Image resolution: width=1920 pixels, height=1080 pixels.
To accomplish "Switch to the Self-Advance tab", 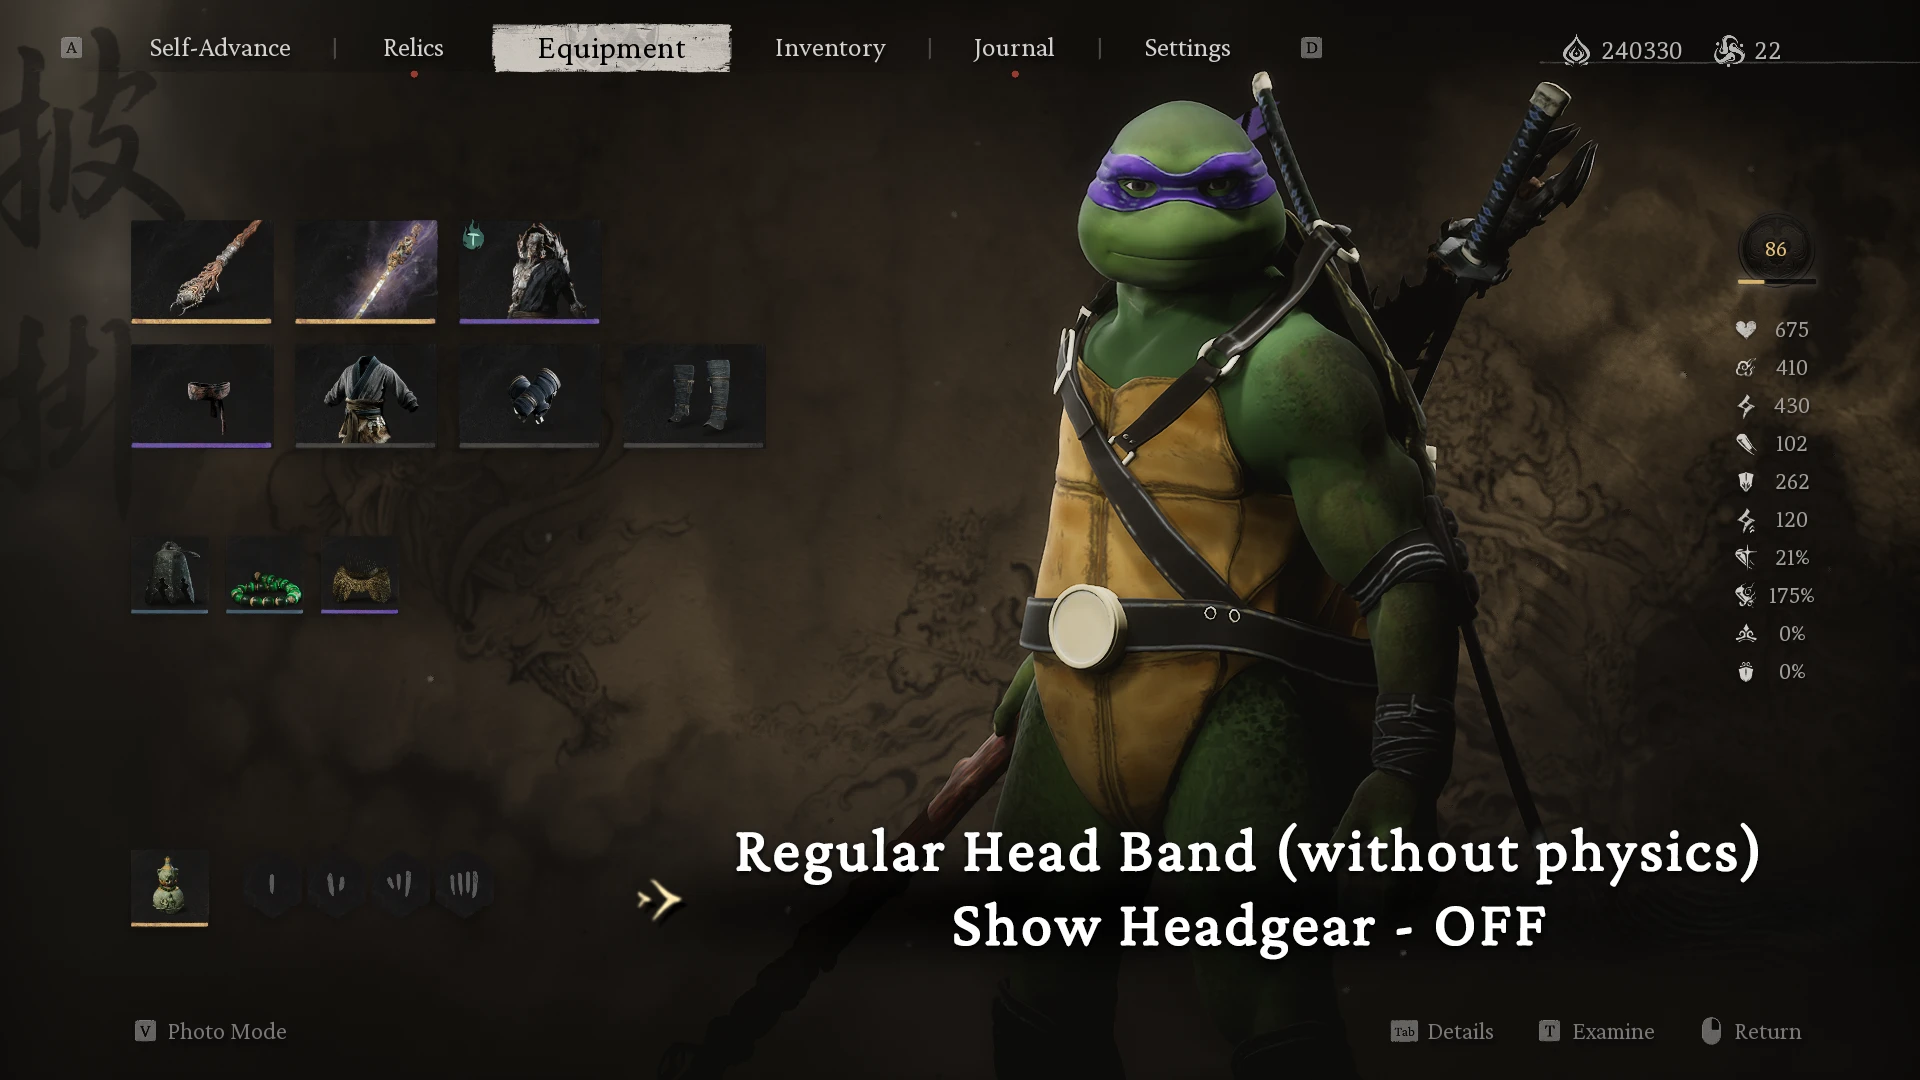I will (220, 48).
